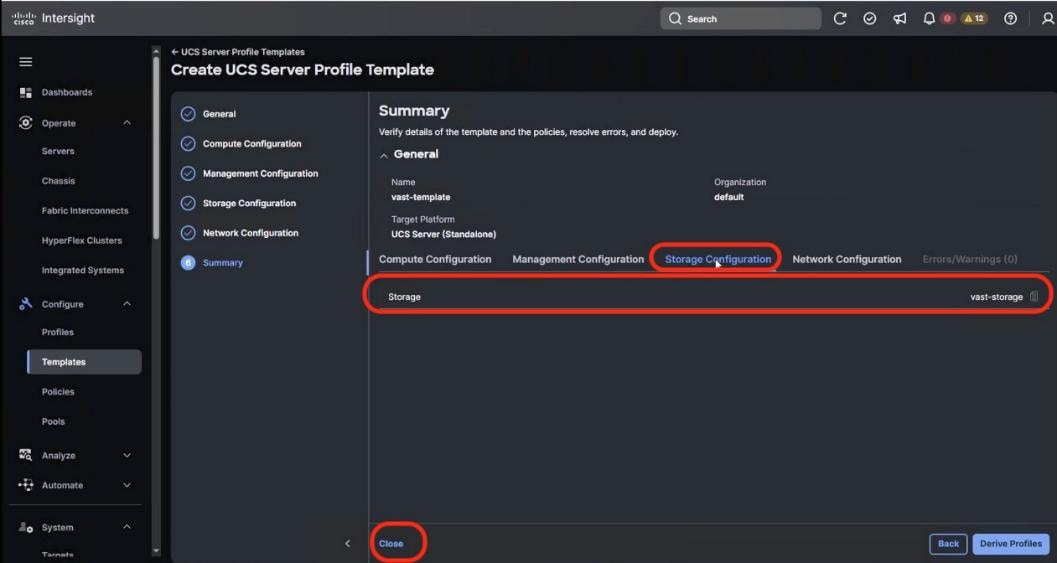Click the Back button
The height and width of the screenshot is (563, 1057).
(948, 543)
